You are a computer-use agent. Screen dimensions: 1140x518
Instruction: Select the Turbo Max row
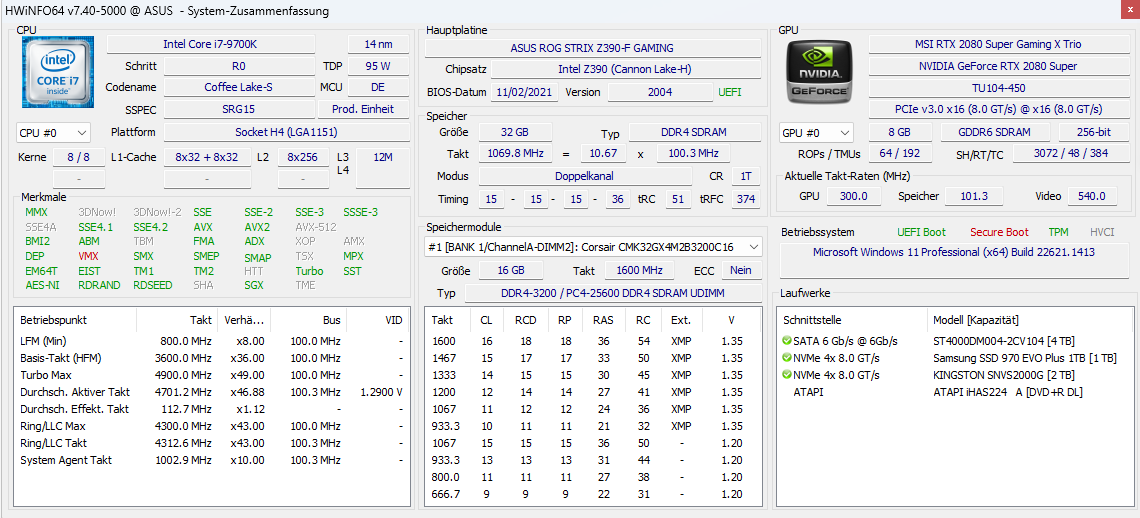click(x=212, y=375)
